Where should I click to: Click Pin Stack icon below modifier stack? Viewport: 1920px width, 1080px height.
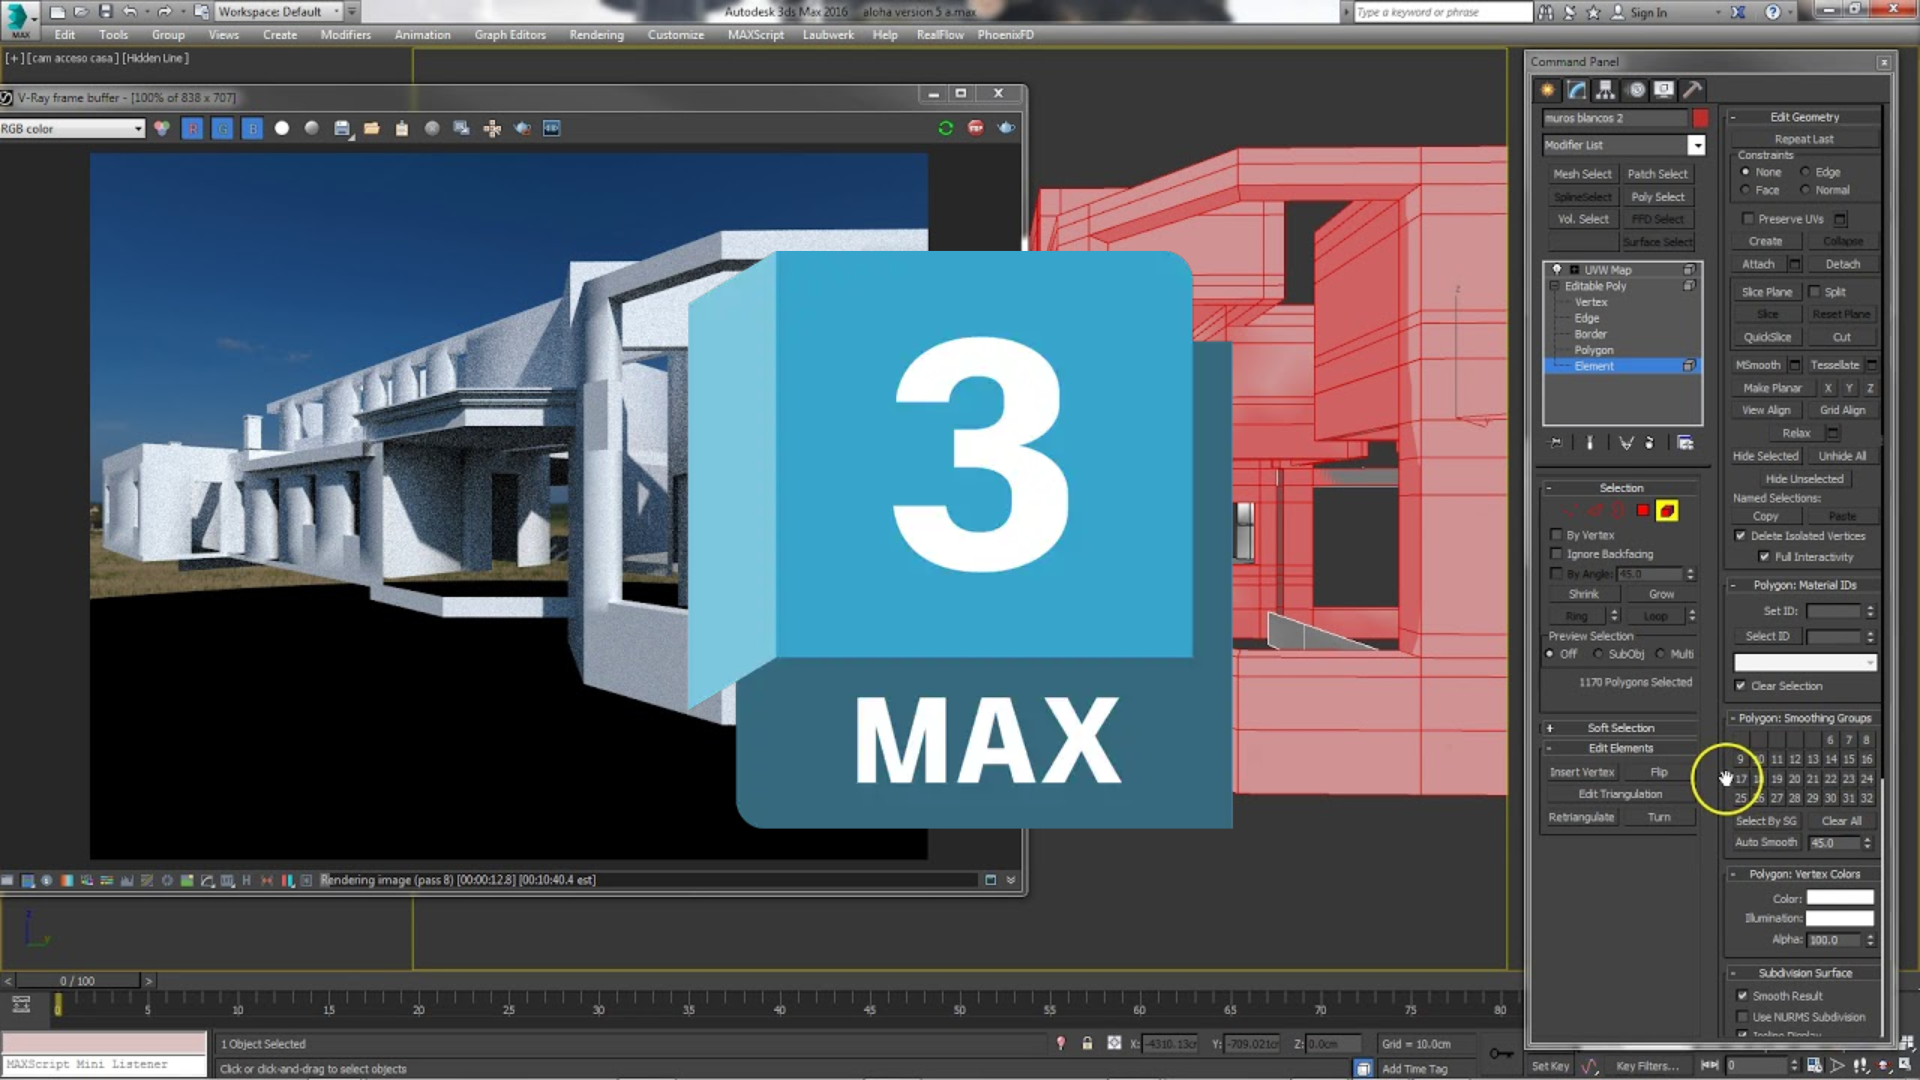[1556, 443]
